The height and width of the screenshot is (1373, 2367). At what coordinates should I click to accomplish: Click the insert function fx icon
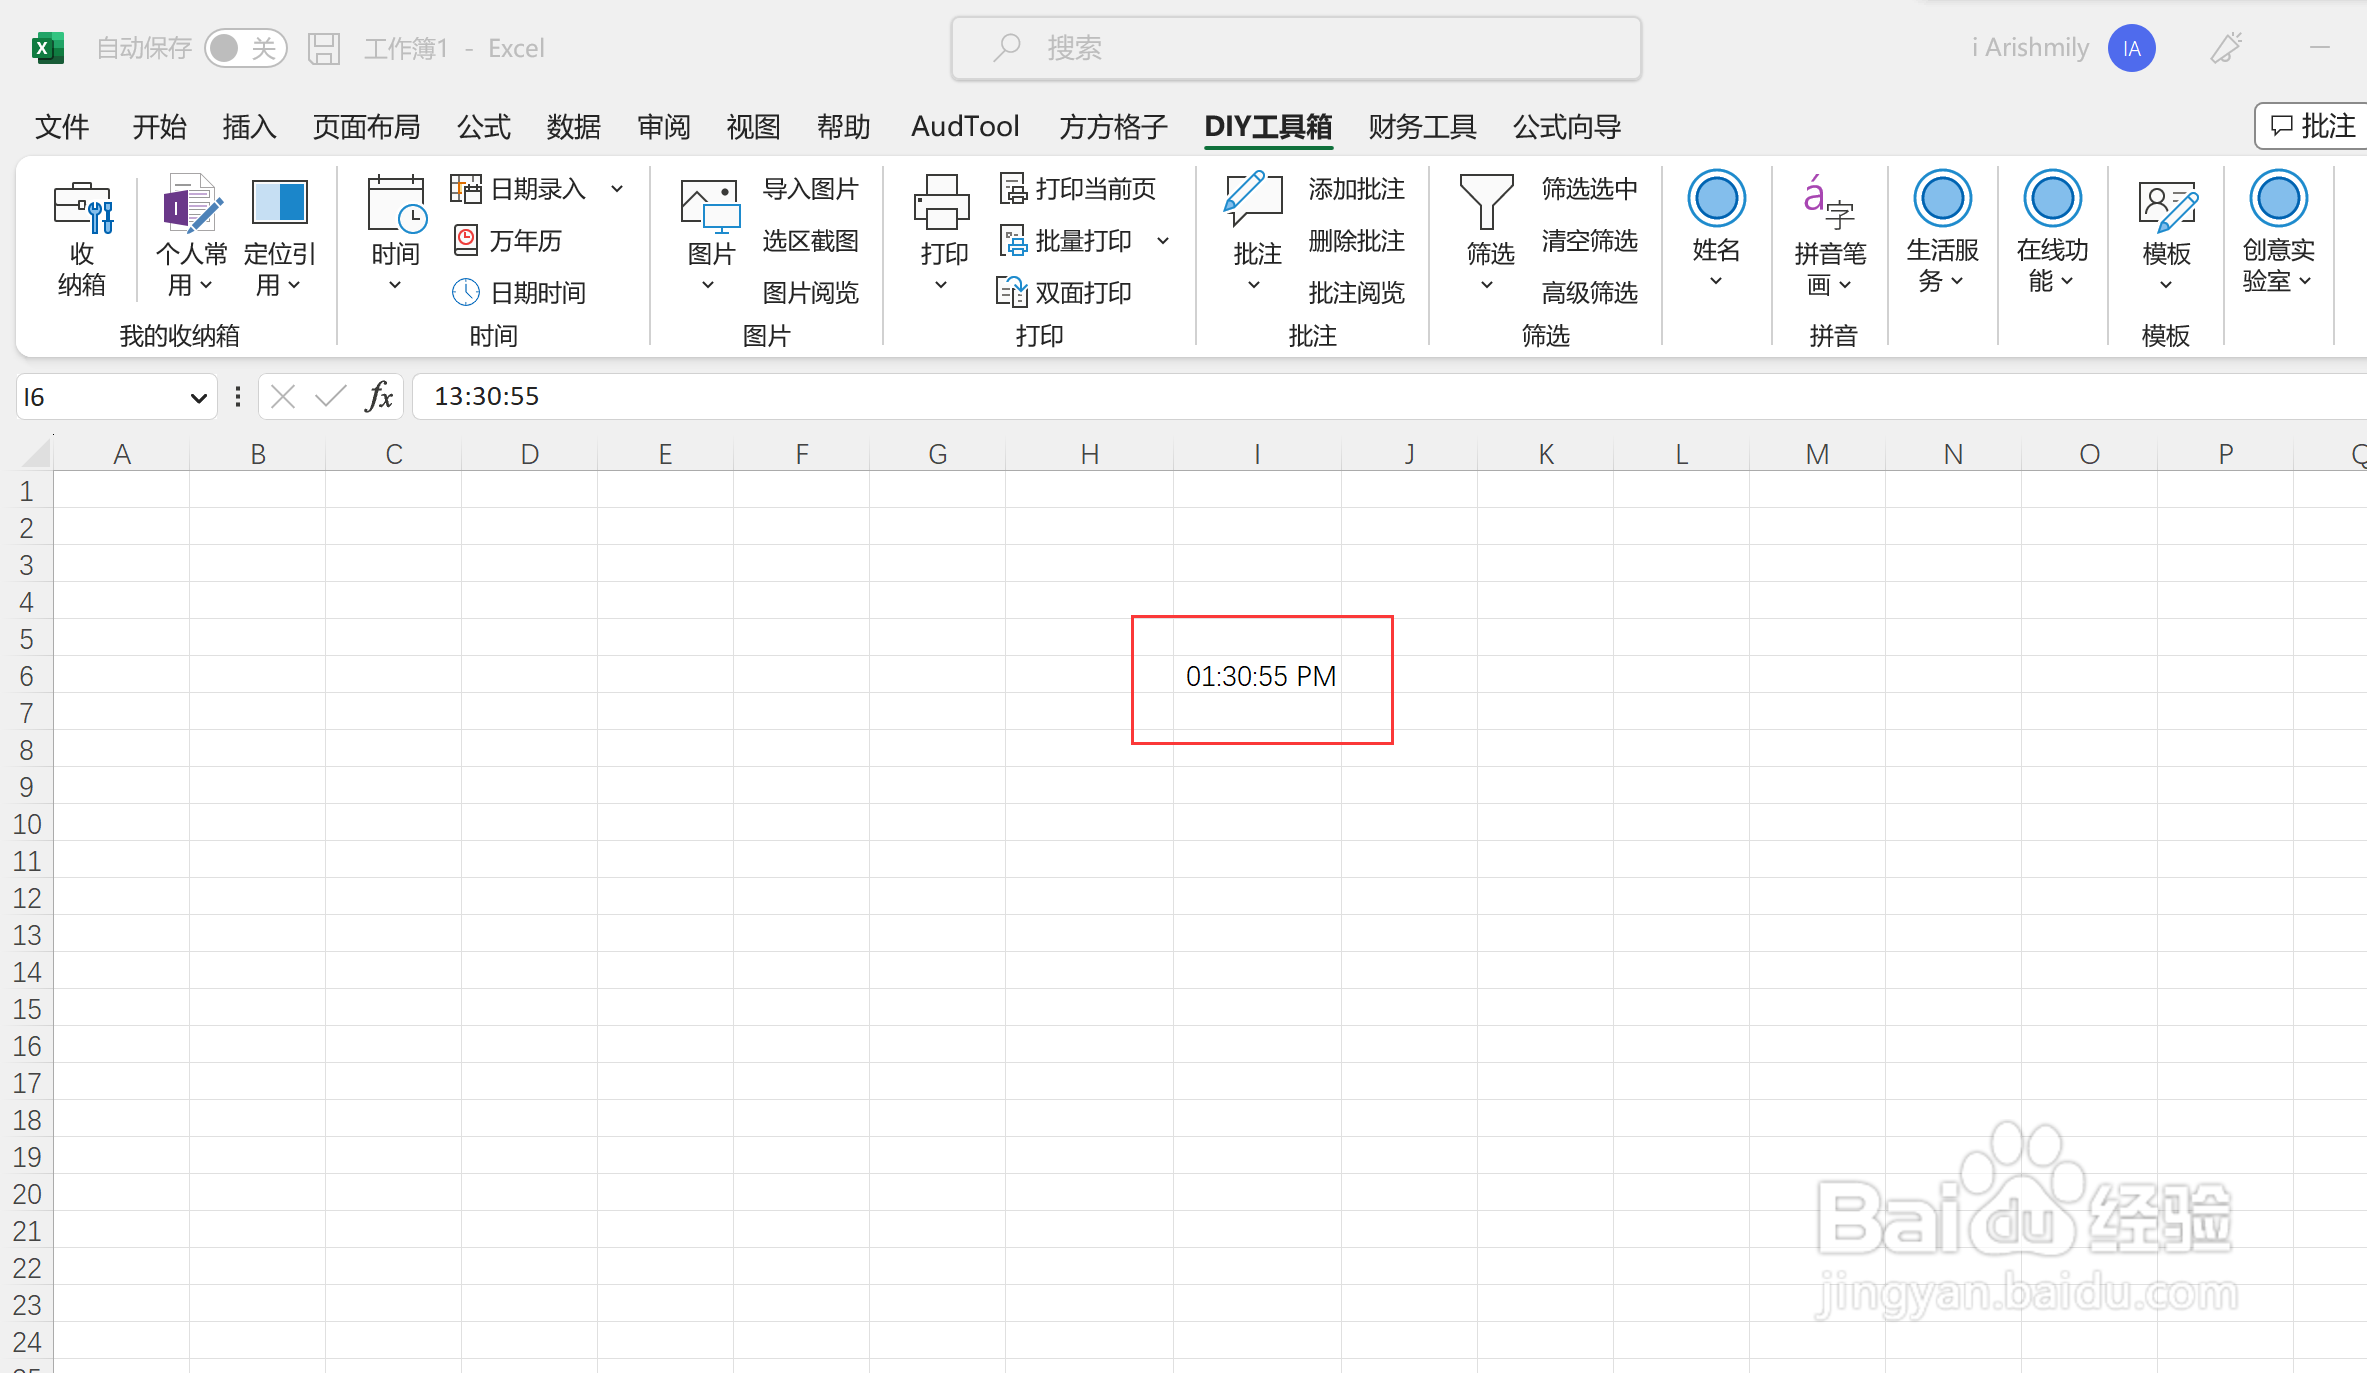(379, 397)
